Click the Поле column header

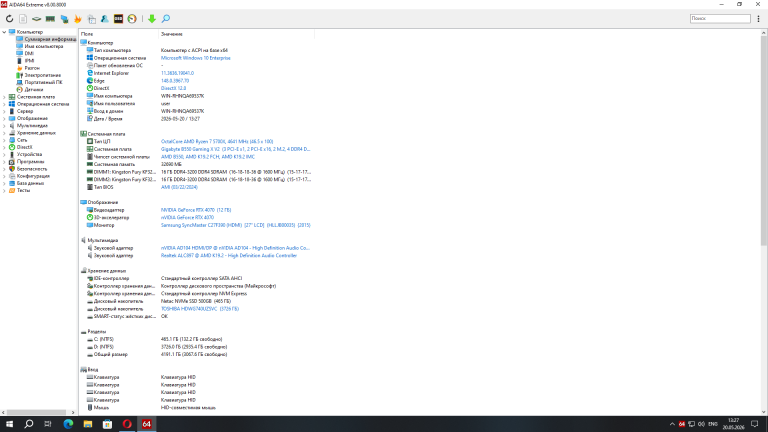click(119, 34)
